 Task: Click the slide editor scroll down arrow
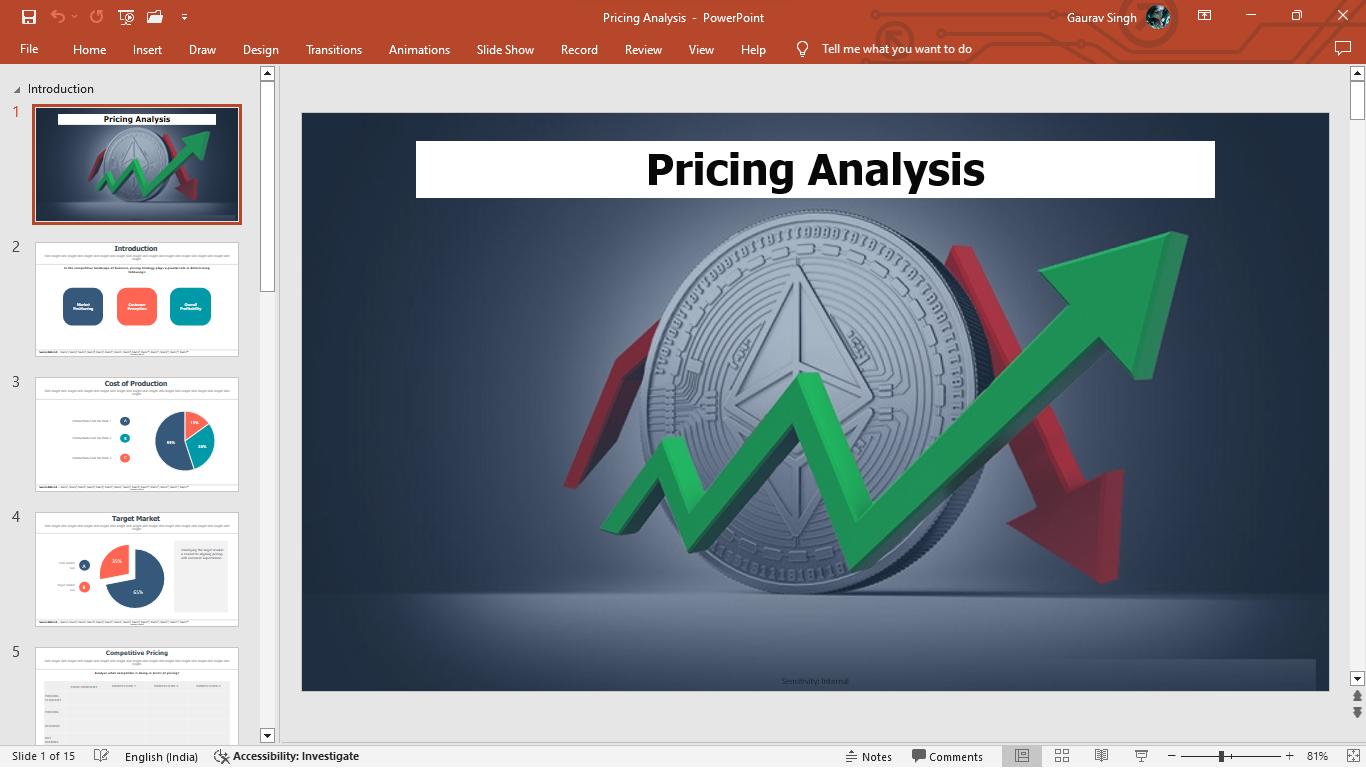pyautogui.click(x=1357, y=678)
